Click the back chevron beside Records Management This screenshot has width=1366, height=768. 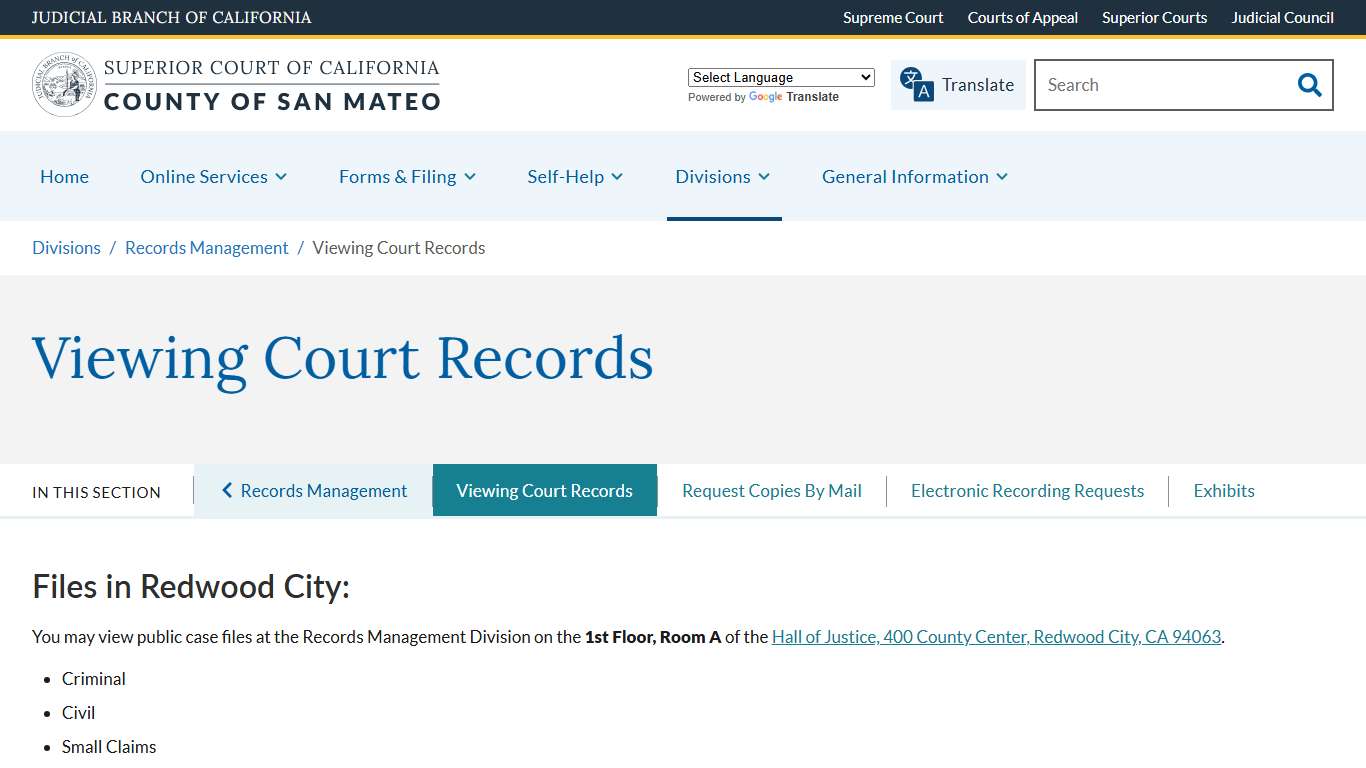226,490
